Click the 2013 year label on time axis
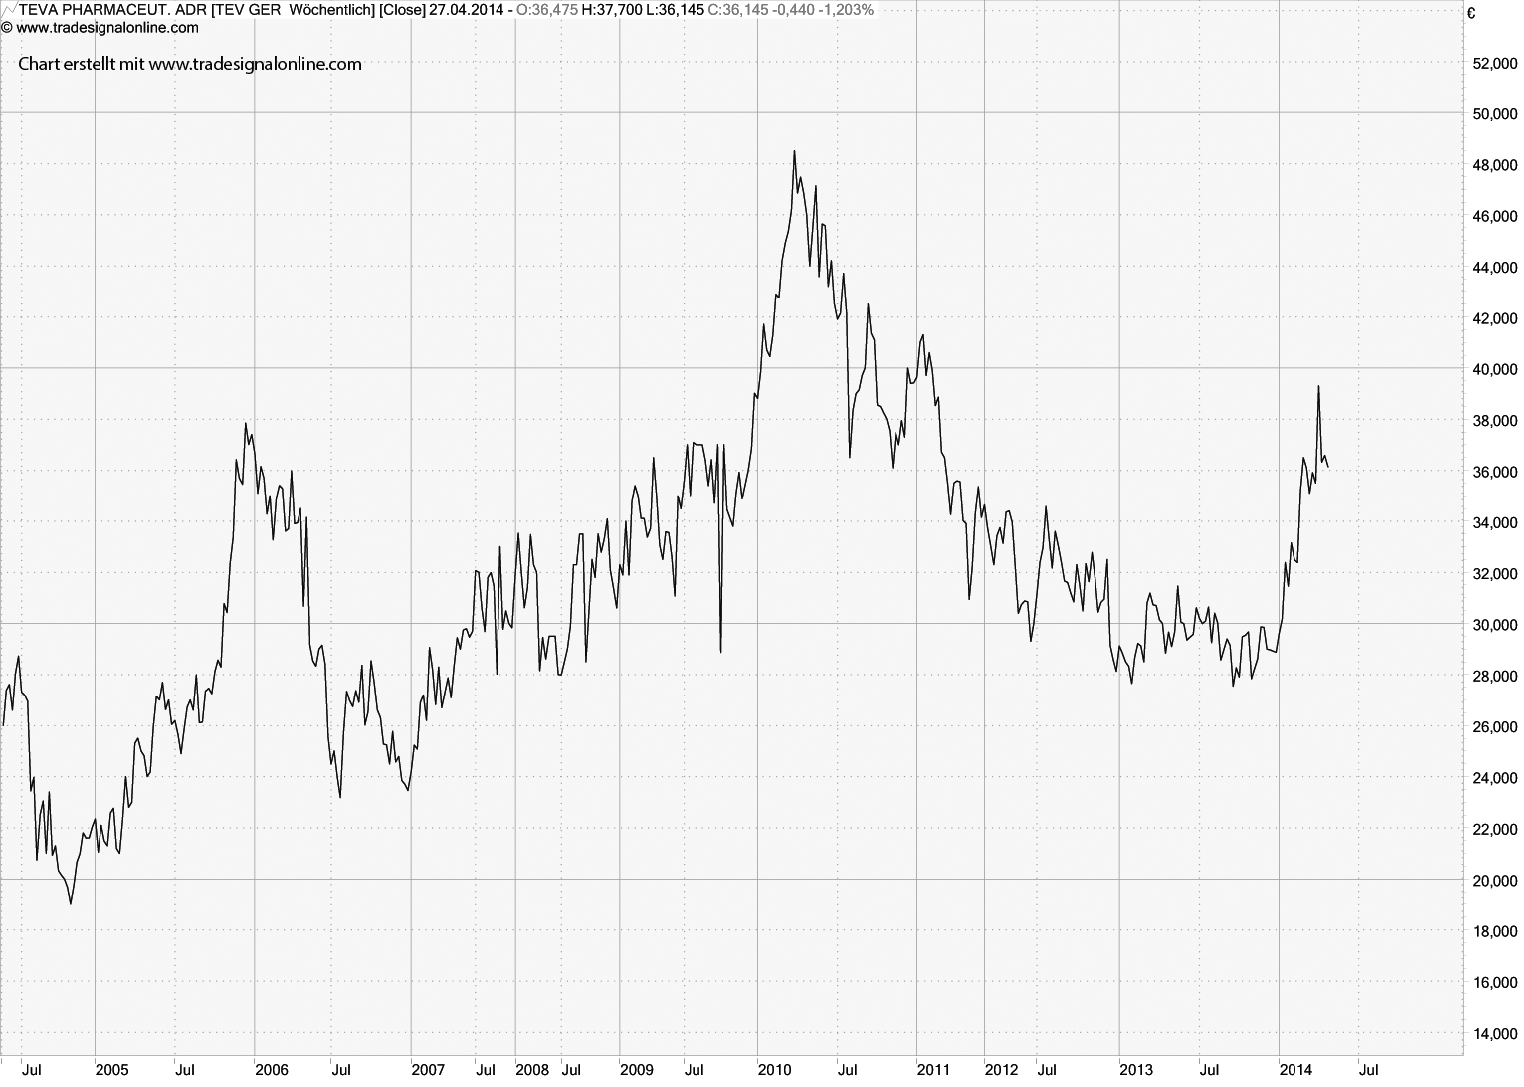The width and height of the screenshot is (1524, 1087). click(1136, 1070)
